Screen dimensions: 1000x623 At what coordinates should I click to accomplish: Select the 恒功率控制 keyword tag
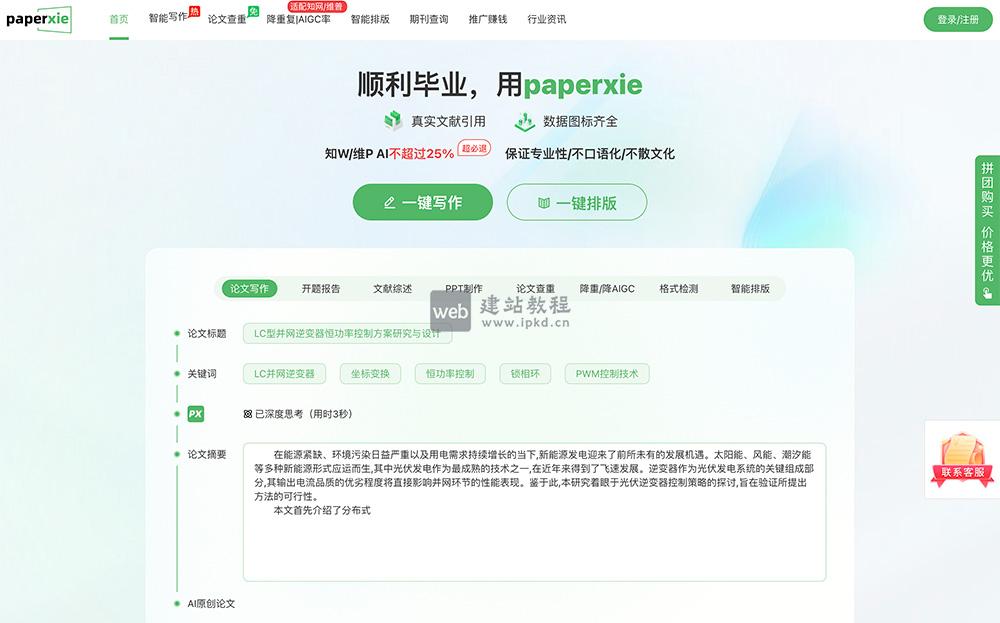pos(450,374)
